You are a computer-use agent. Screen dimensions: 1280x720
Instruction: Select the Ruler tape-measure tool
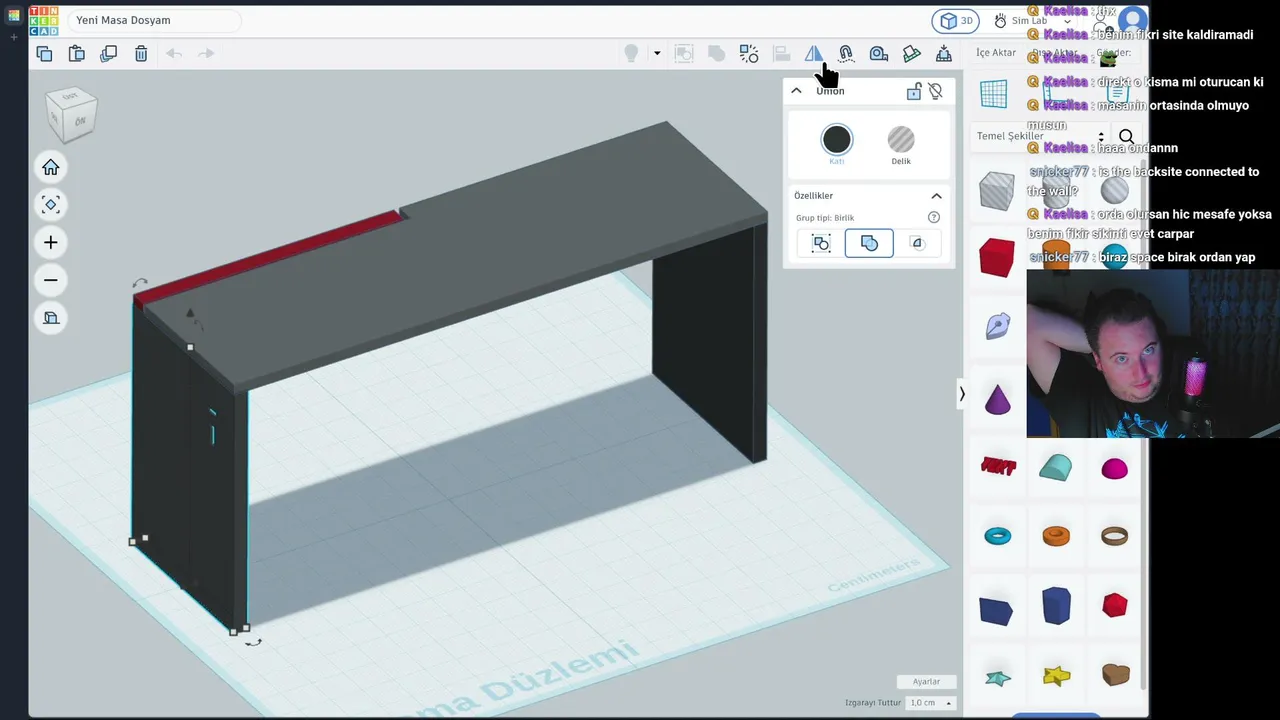(x=879, y=54)
